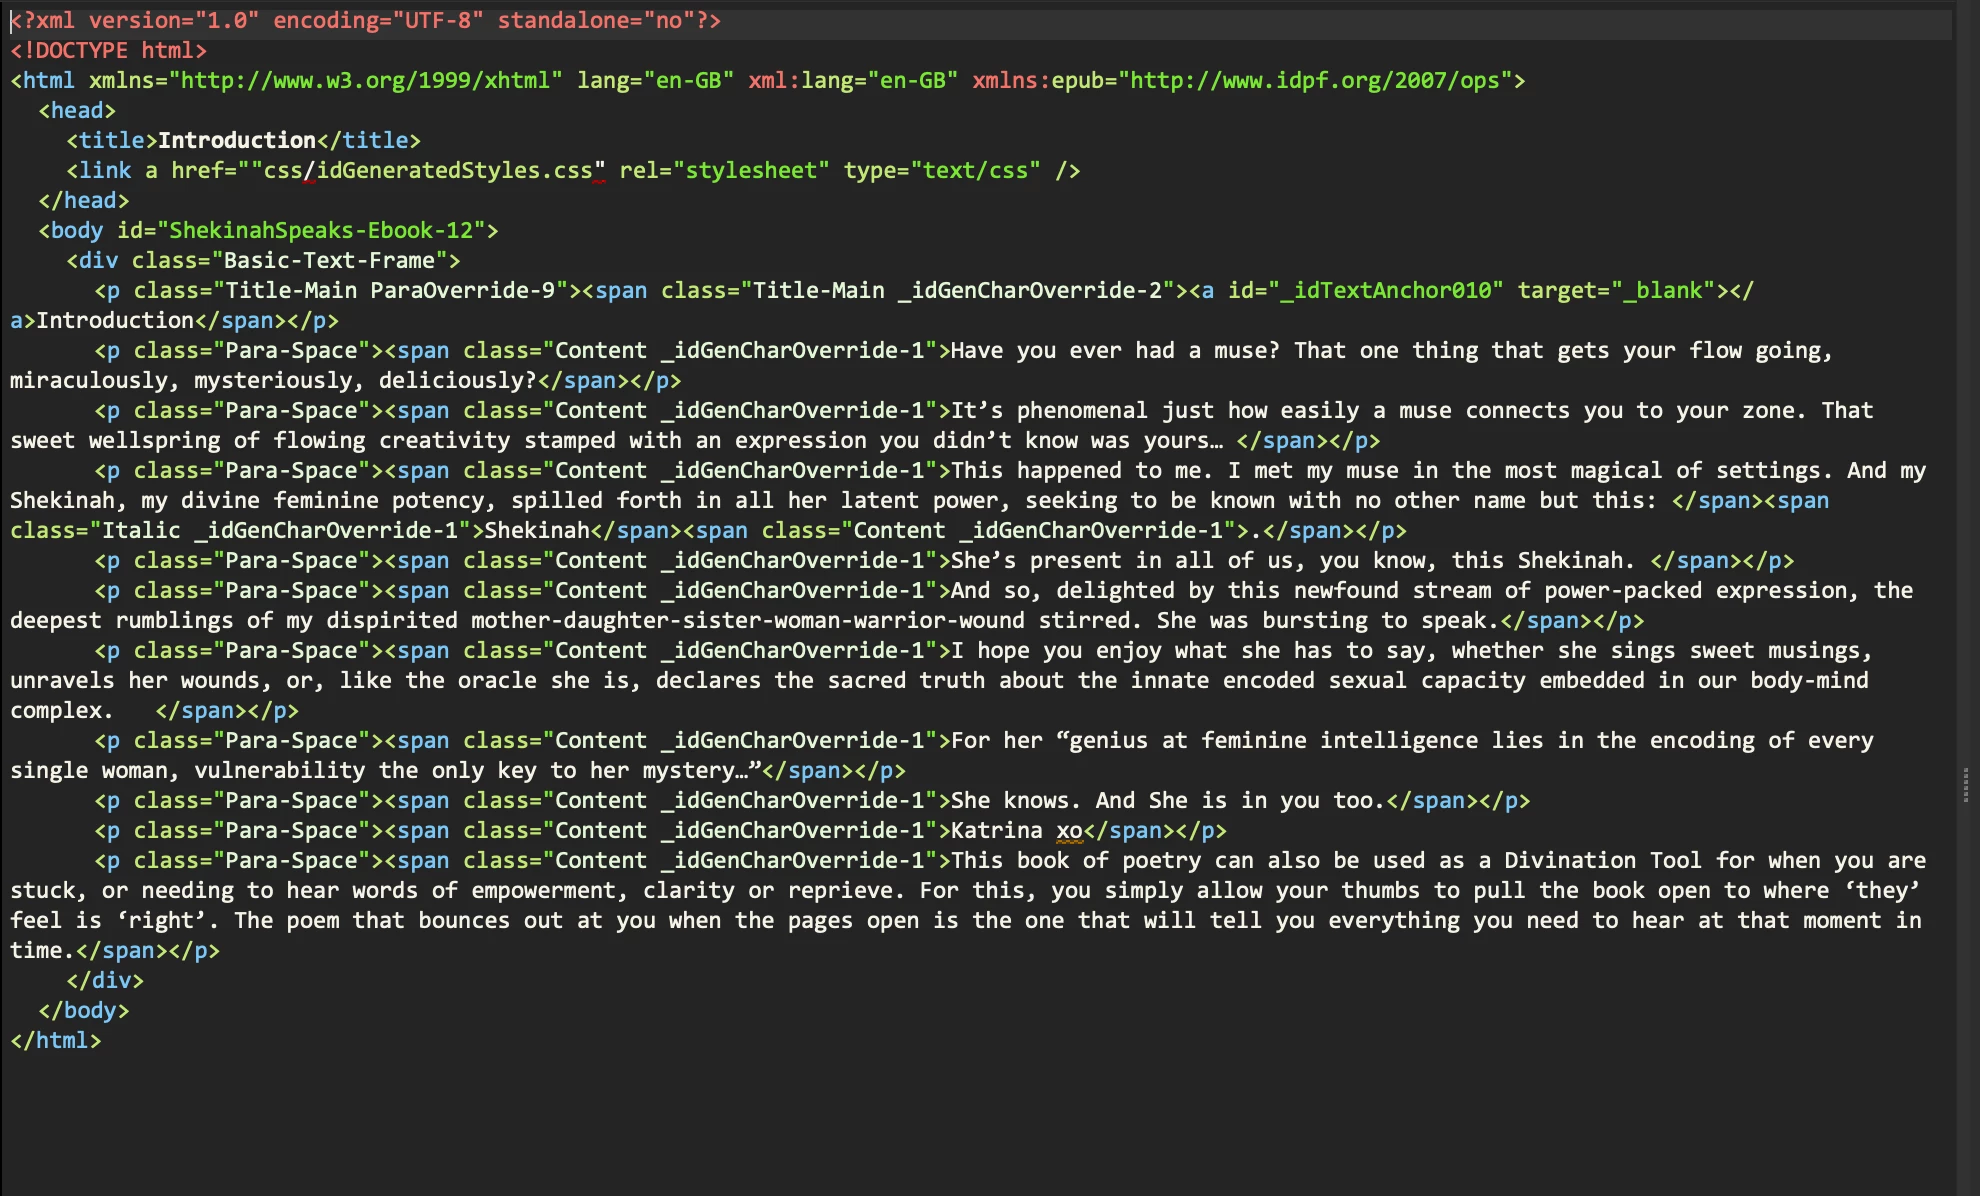
Task: Click the closing html tag
Action: [x=56, y=1040]
